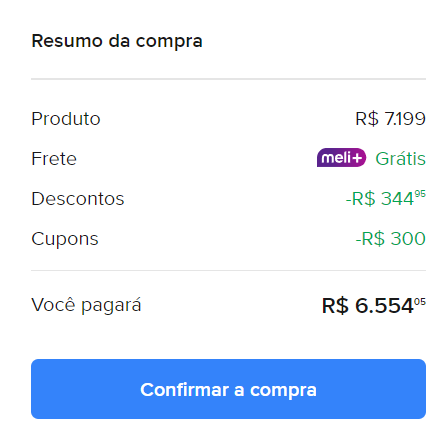The height and width of the screenshot is (442, 446).
Task: Click the plus sign in meli+ badge
Action: [357, 158]
